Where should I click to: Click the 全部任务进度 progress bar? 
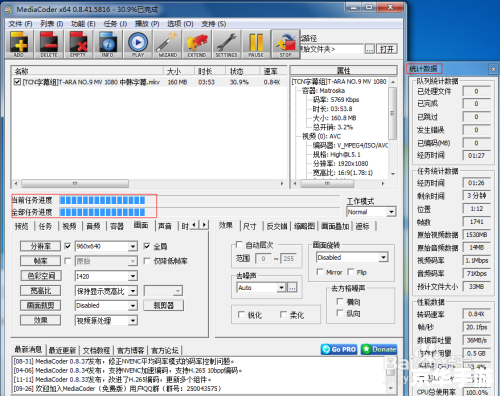point(199,212)
